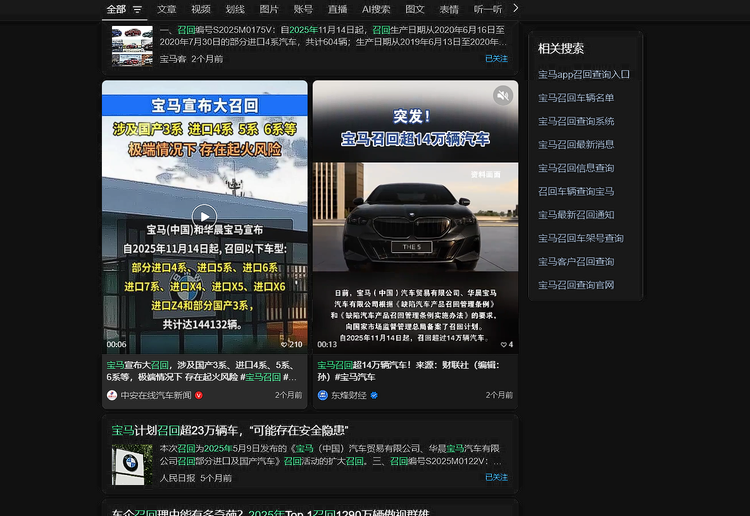Image resolution: width=750 pixels, height=516 pixels.
Task: Toggle 已关注 for 宝马客 post
Action: 496,59
